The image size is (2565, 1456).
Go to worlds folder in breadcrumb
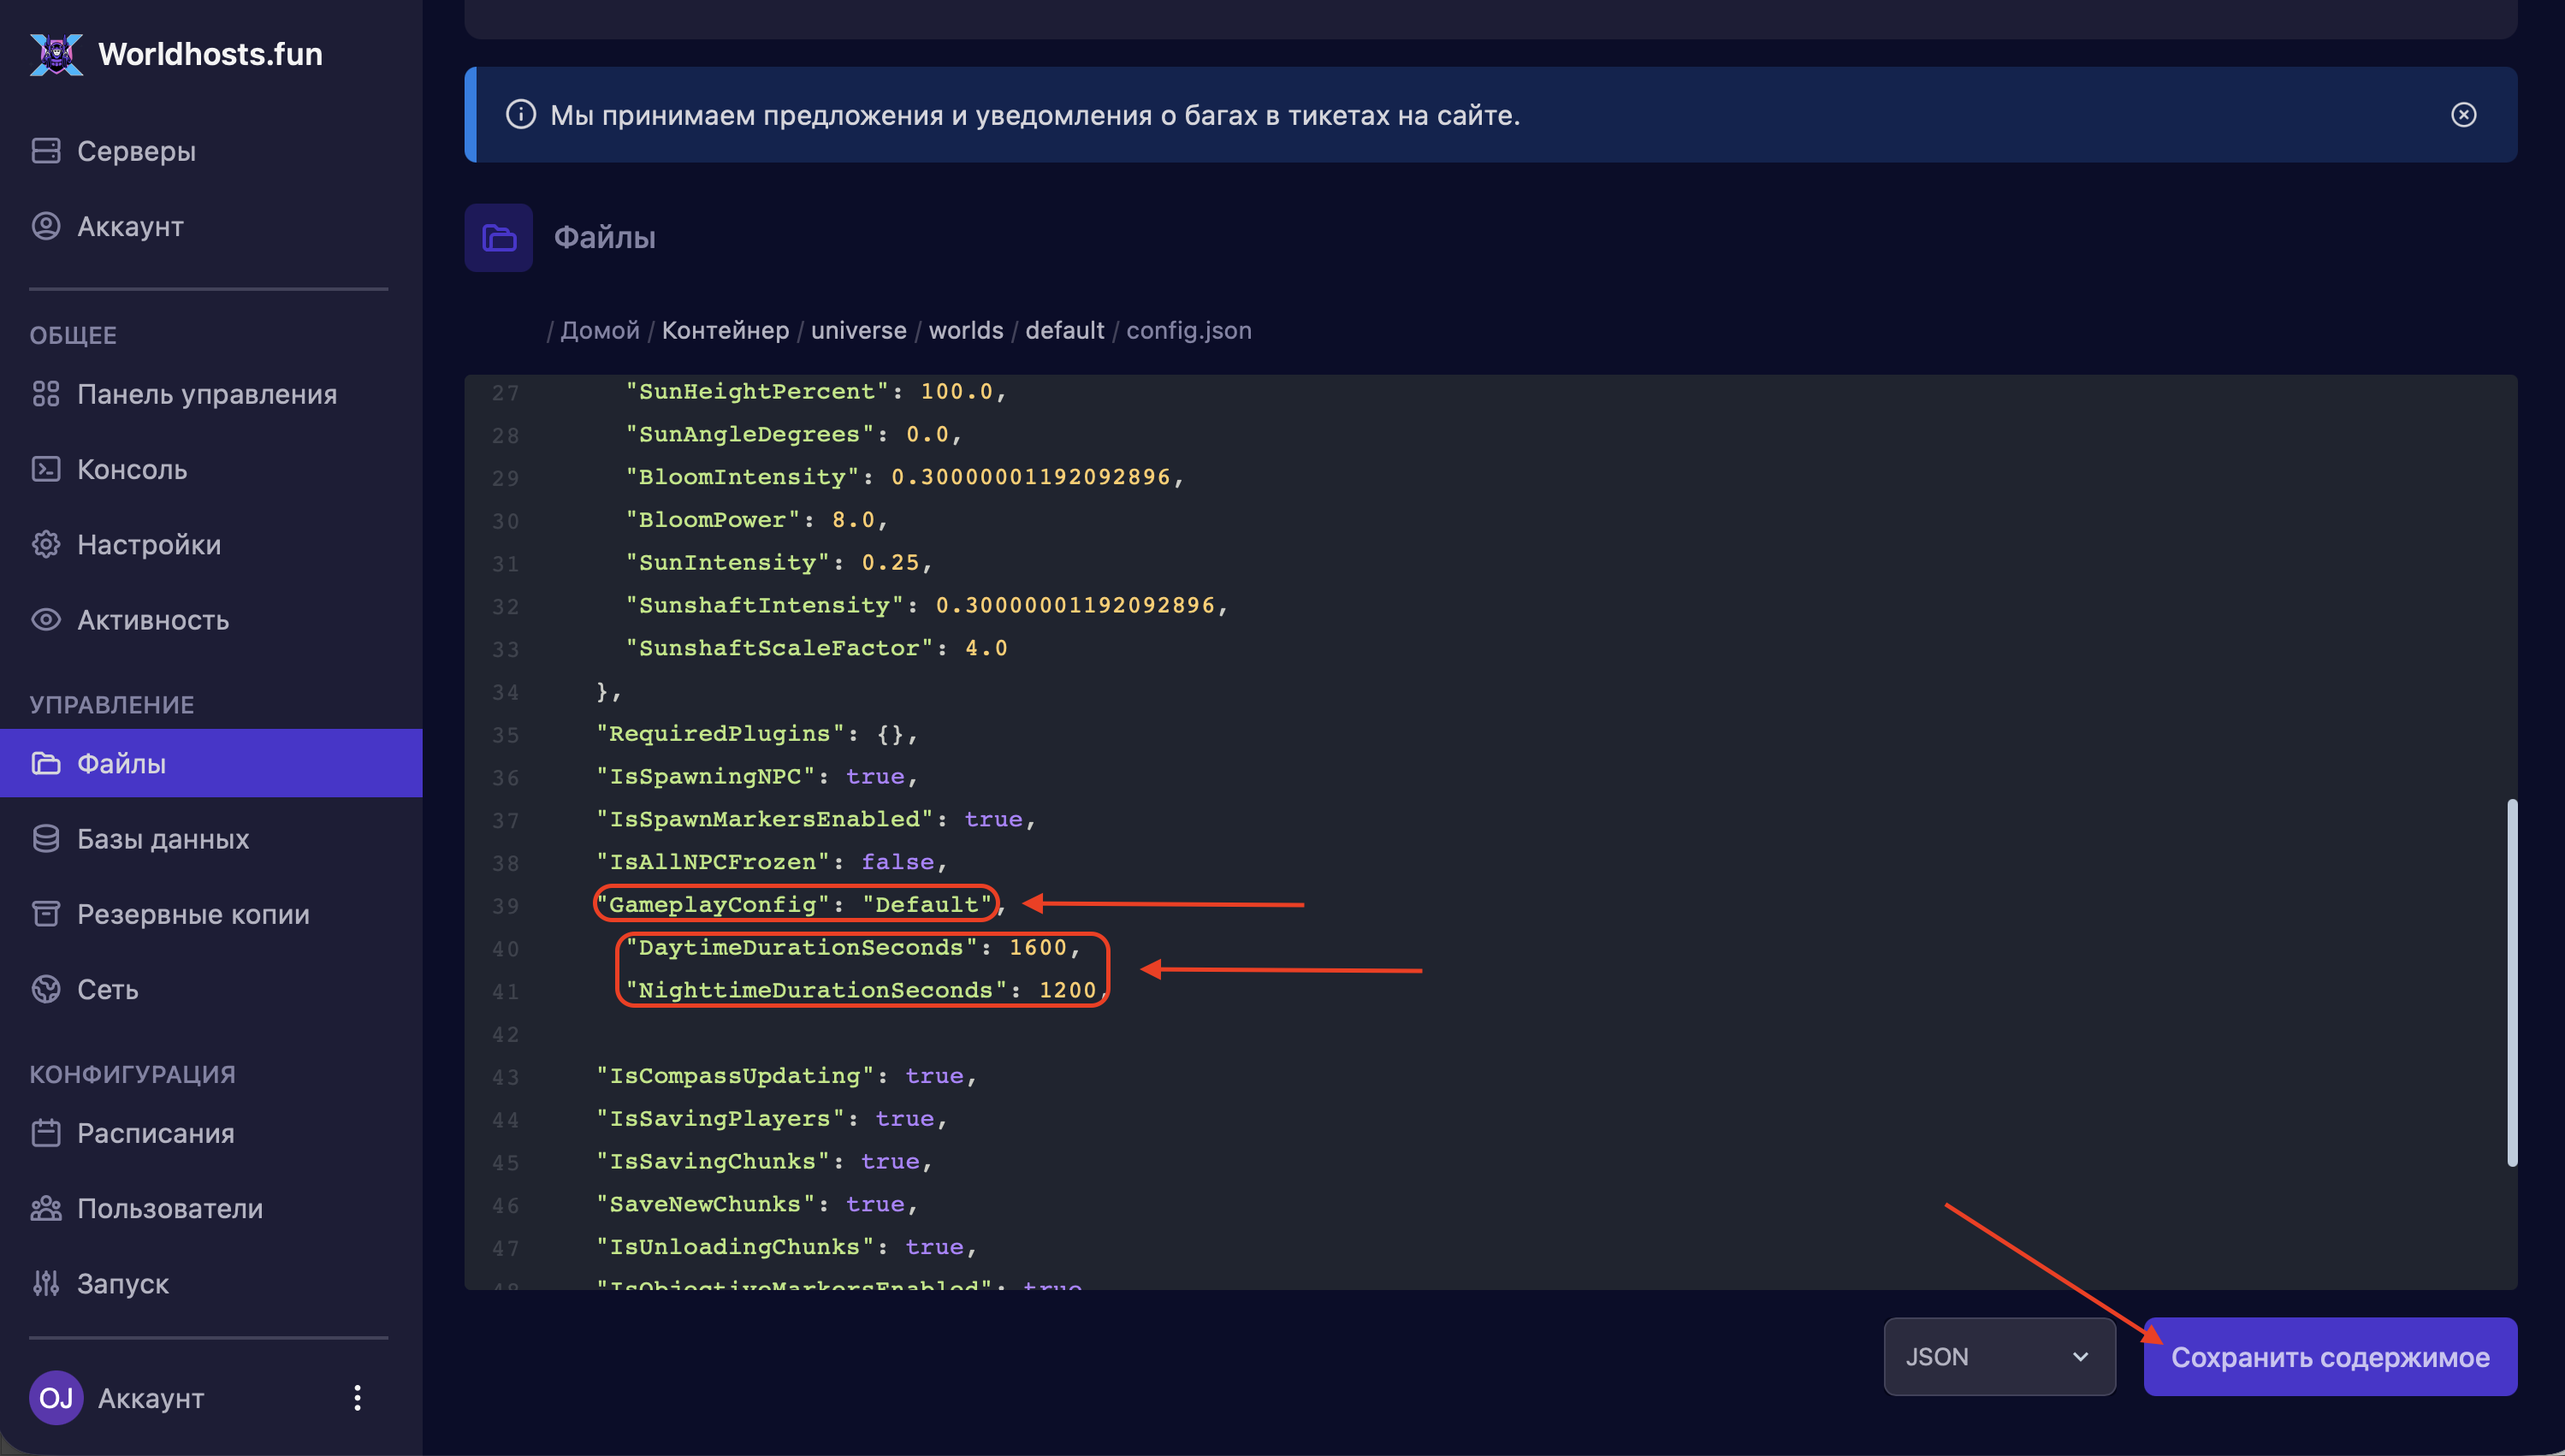pos(965,330)
